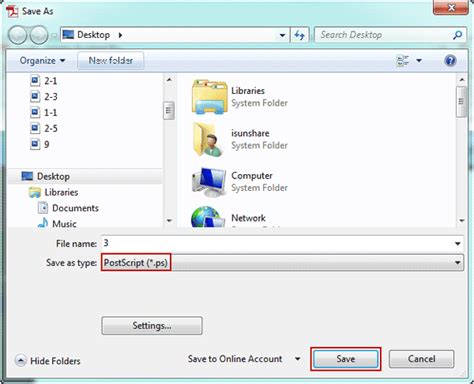474x384 pixels.
Task: Select Libraries in the navigation tree
Action: click(x=61, y=192)
